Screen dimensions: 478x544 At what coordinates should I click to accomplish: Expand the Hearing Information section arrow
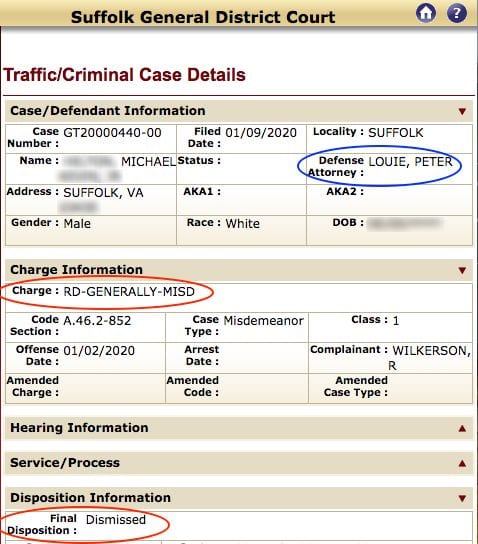click(462, 428)
